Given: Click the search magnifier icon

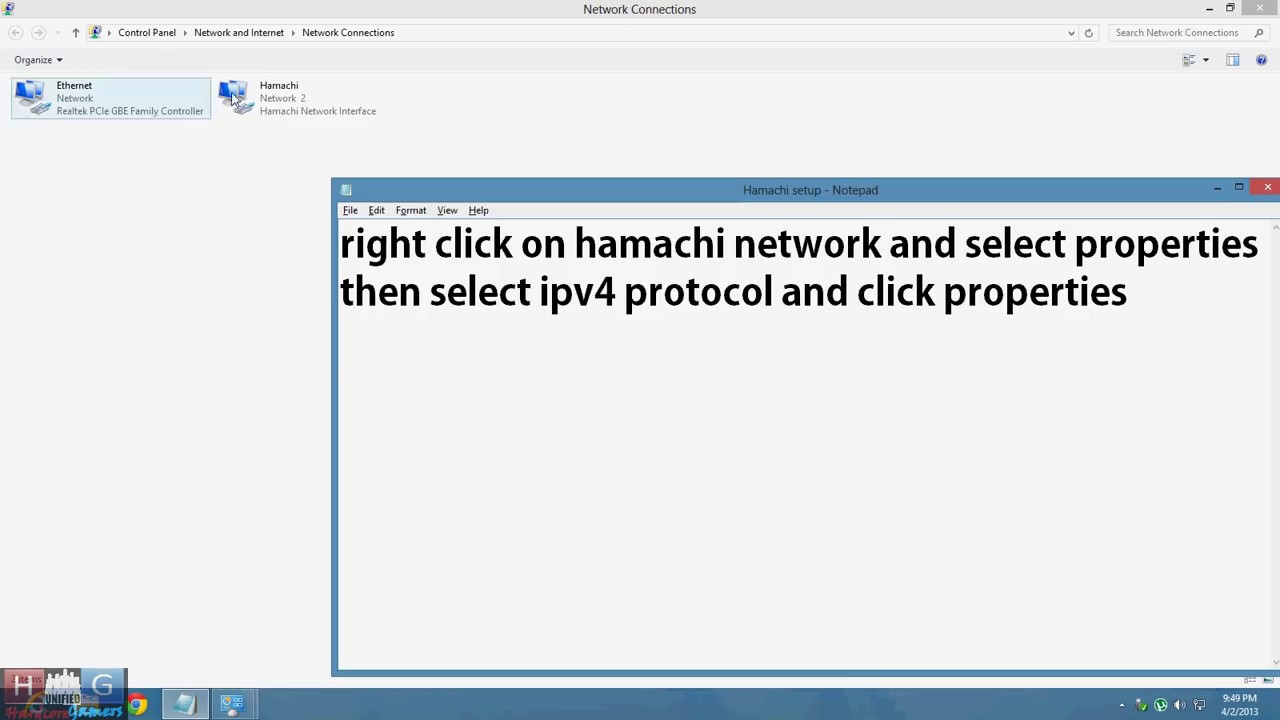Looking at the screenshot, I should [x=1259, y=33].
